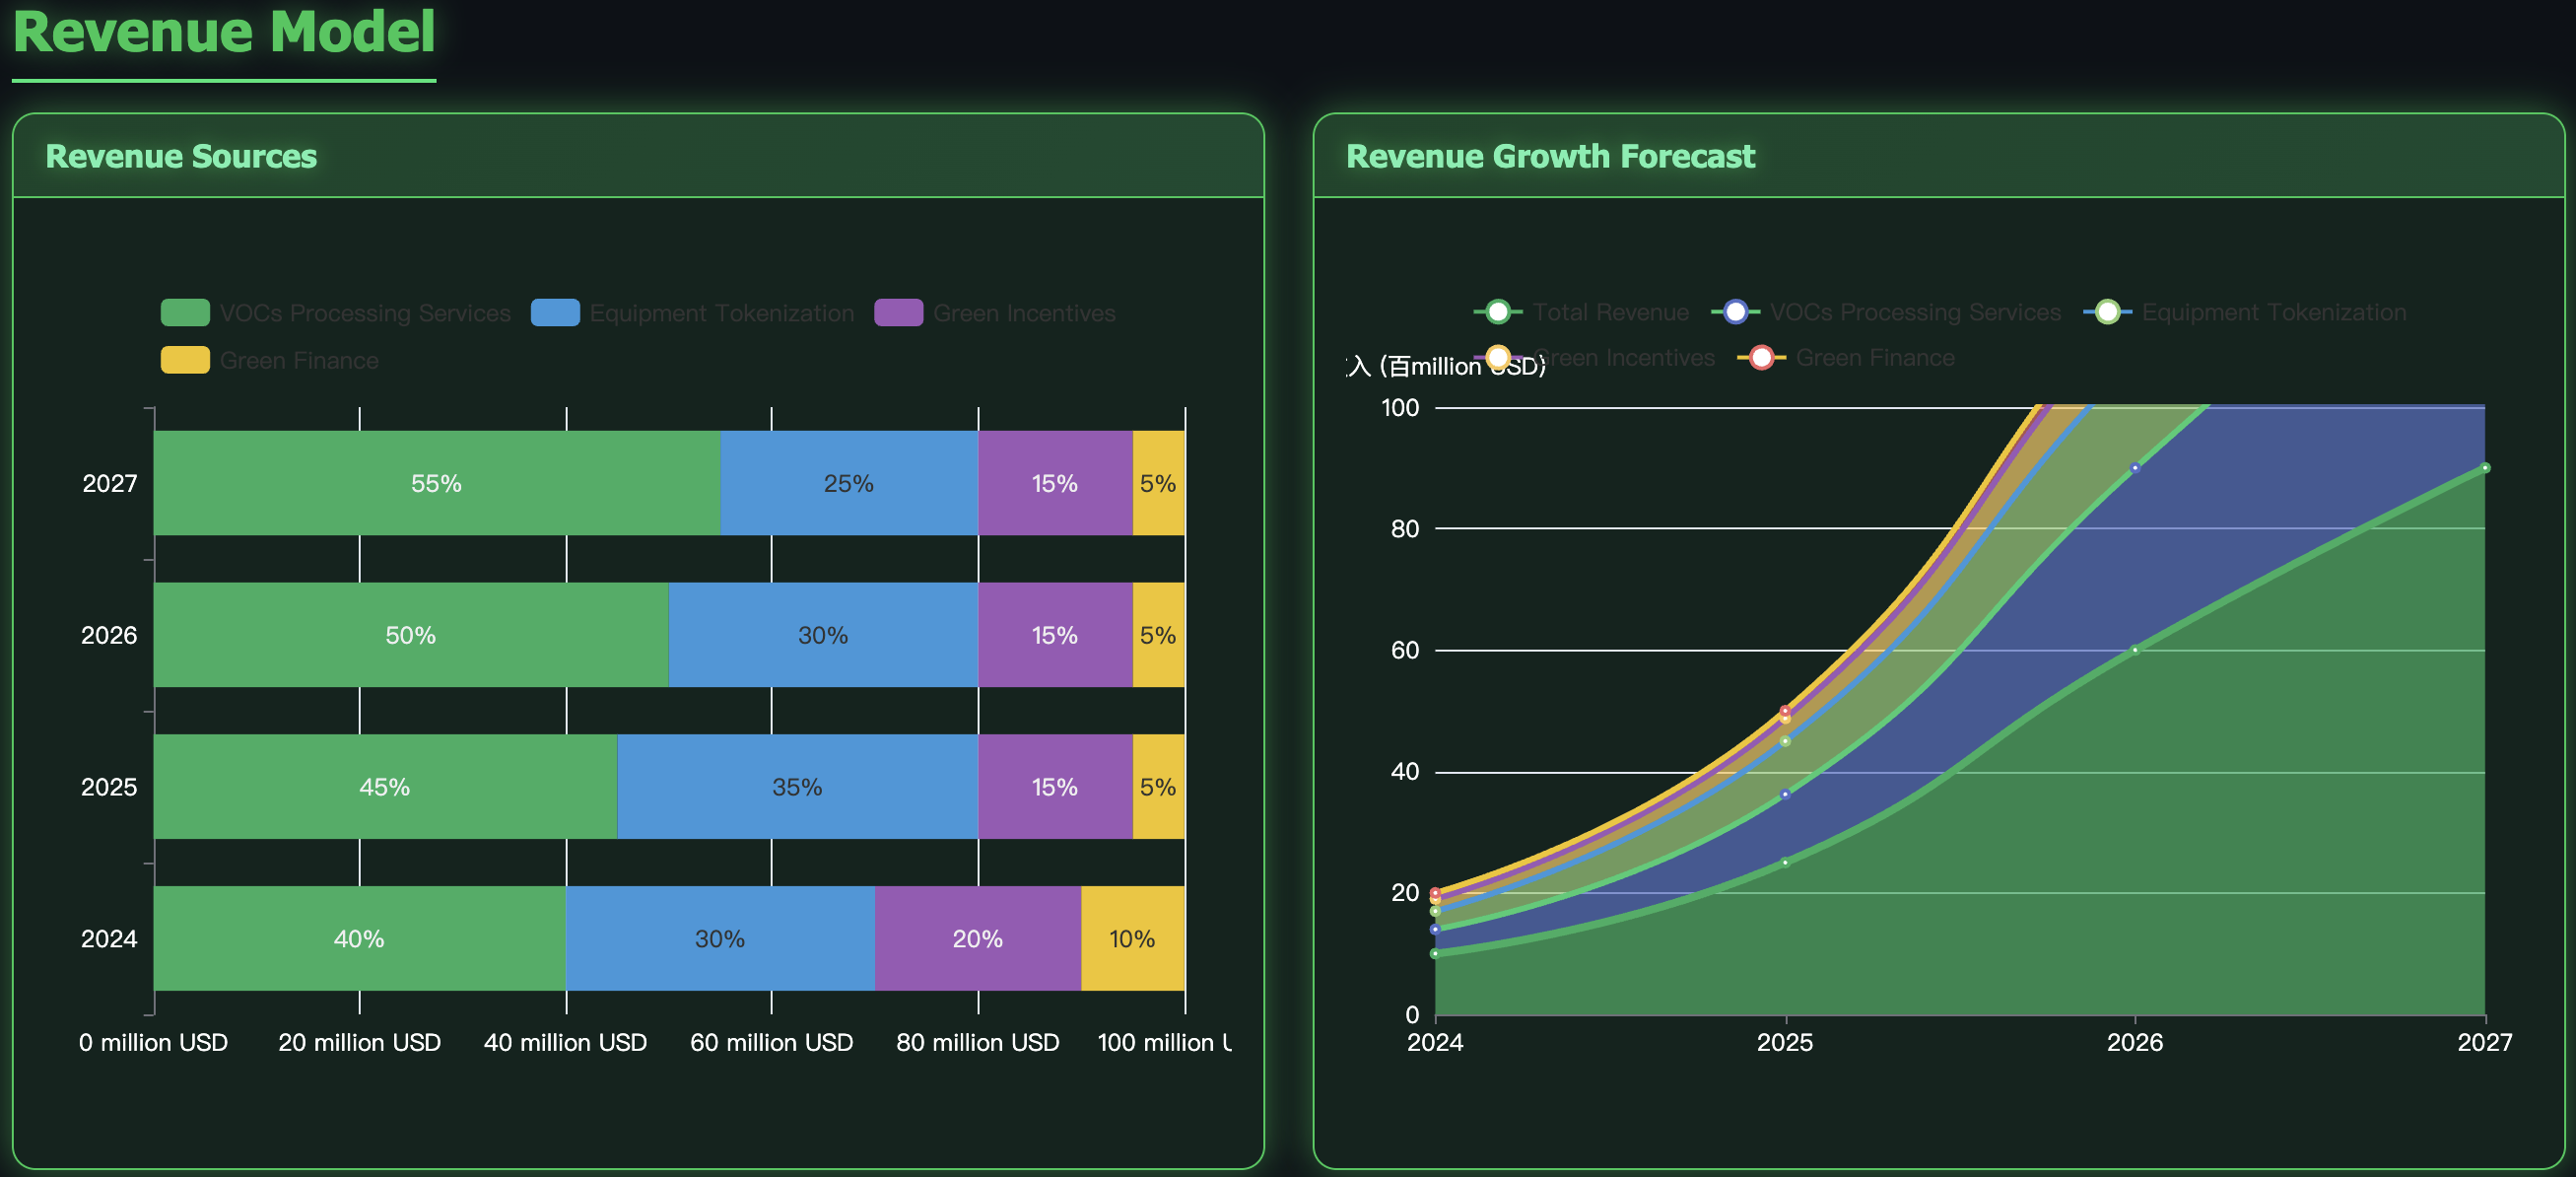Toggle Equipment Tokenization in Revenue Sources legend
The height and width of the screenshot is (1177, 2576).
point(556,313)
